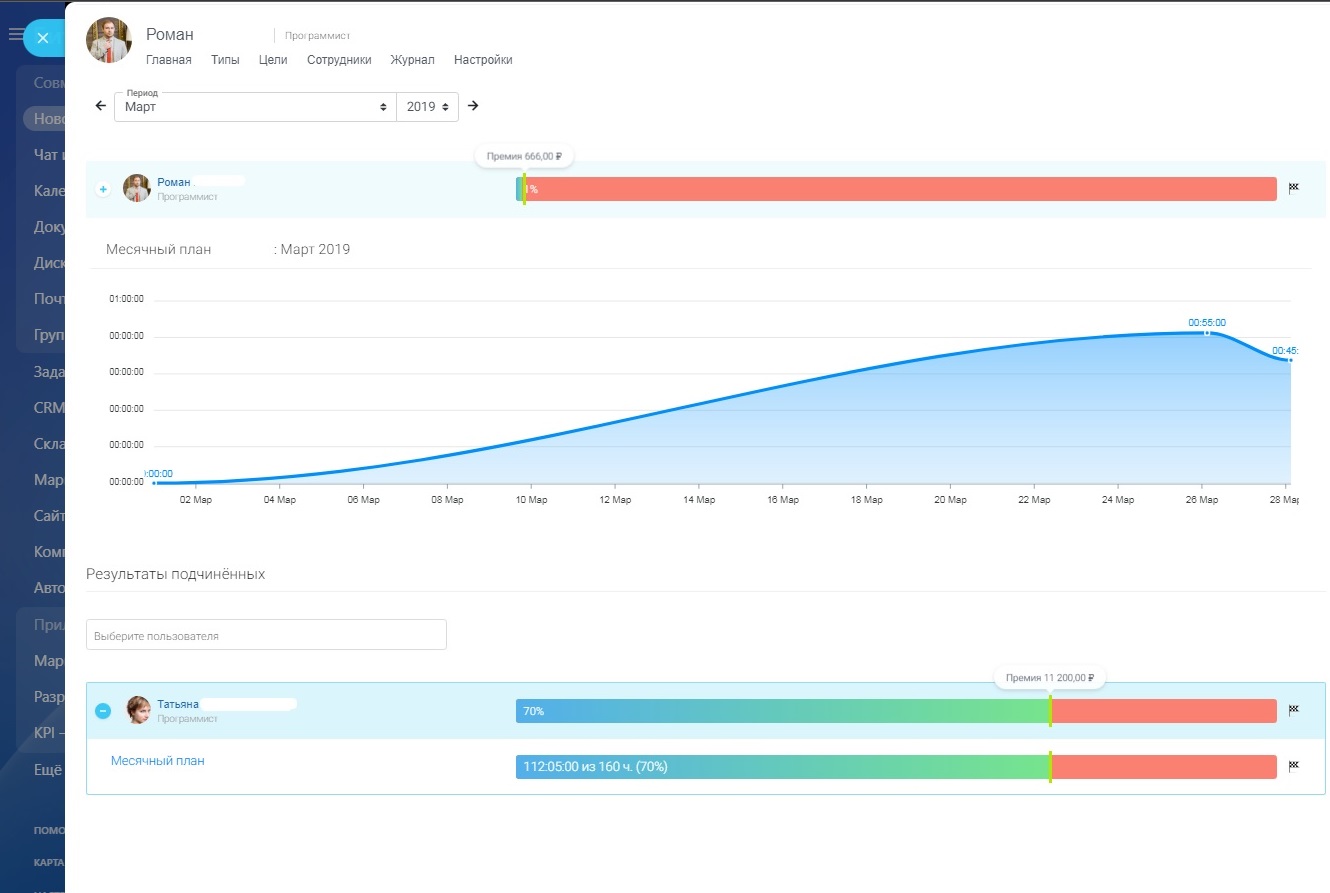The width and height of the screenshot is (1330, 893).
Task: Switch to the Сотрудники tab
Action: pyautogui.click(x=339, y=60)
